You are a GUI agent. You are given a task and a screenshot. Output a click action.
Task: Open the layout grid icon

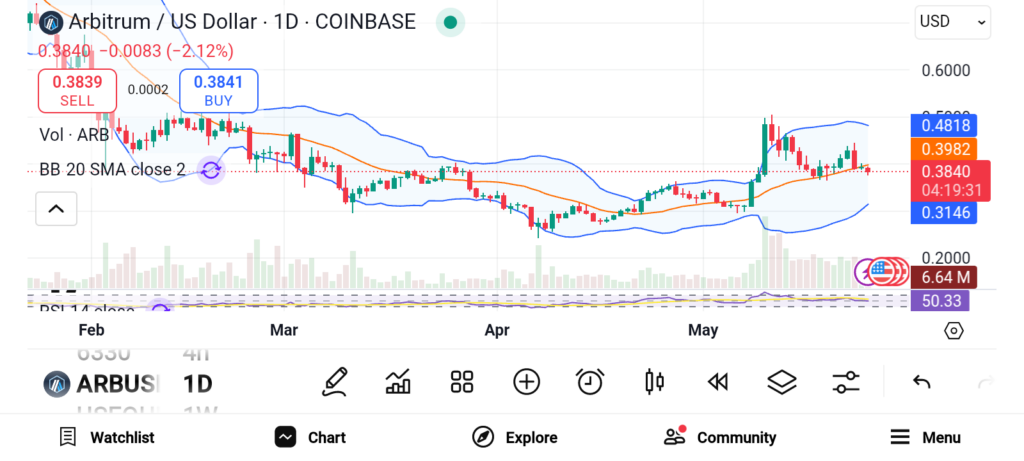(x=462, y=382)
